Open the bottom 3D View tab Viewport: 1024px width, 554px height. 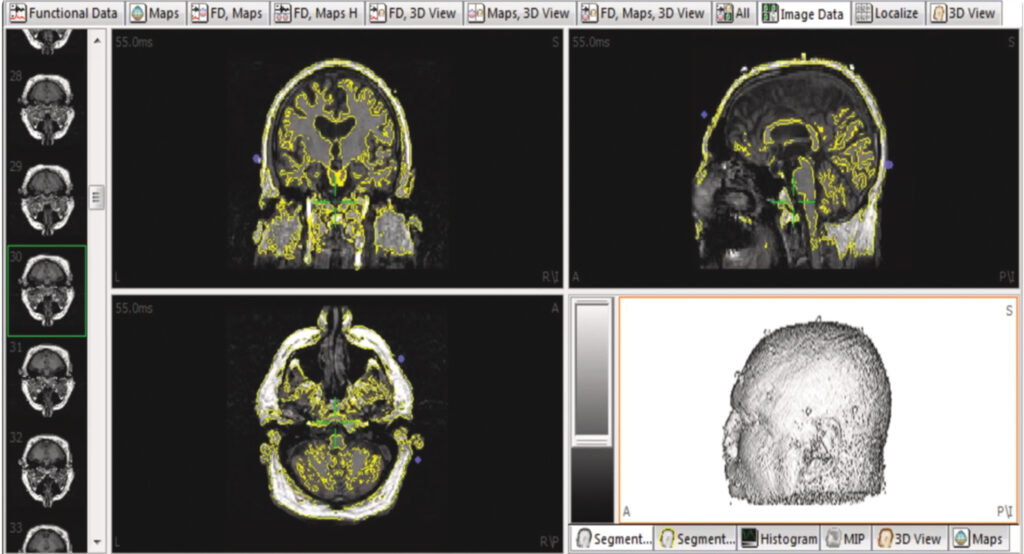(x=910, y=539)
